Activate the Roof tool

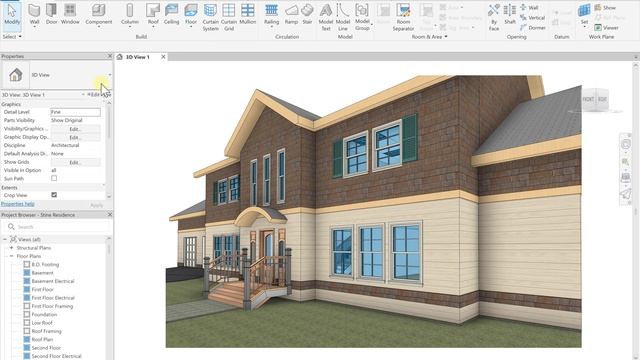153,15
